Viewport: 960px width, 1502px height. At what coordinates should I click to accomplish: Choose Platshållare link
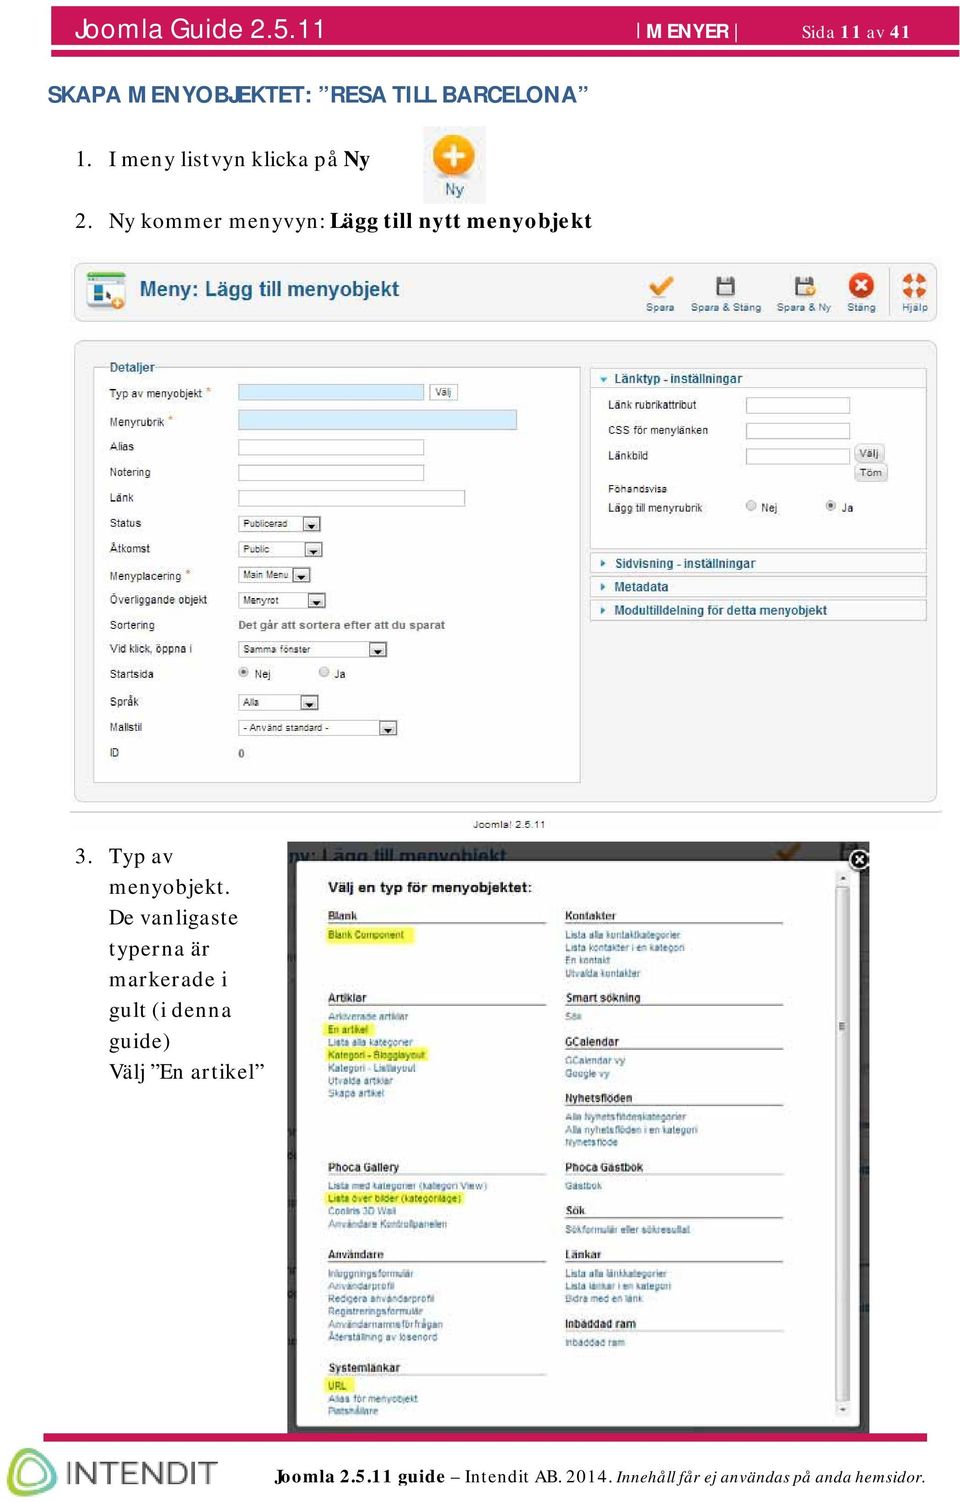(353, 1411)
